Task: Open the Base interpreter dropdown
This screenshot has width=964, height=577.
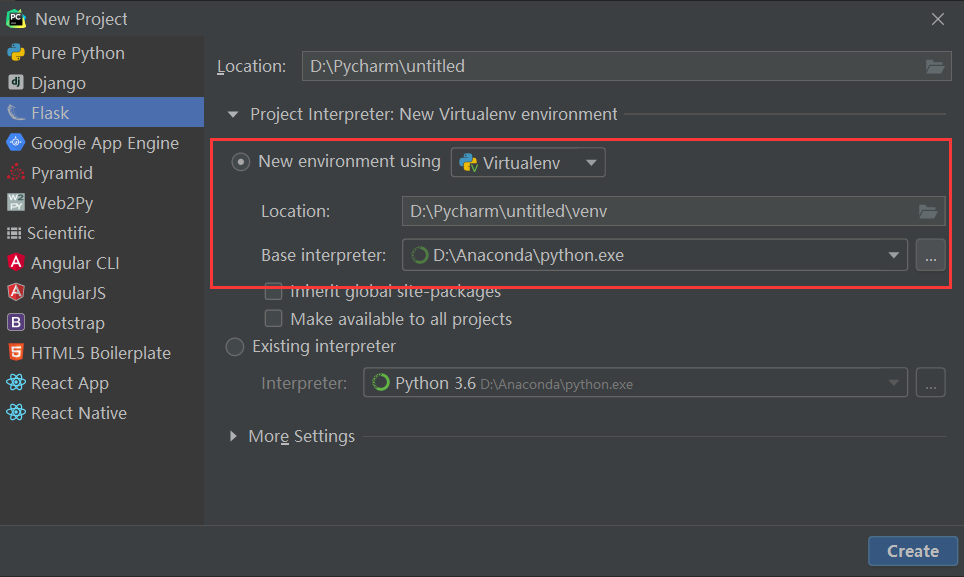Action: [655, 255]
